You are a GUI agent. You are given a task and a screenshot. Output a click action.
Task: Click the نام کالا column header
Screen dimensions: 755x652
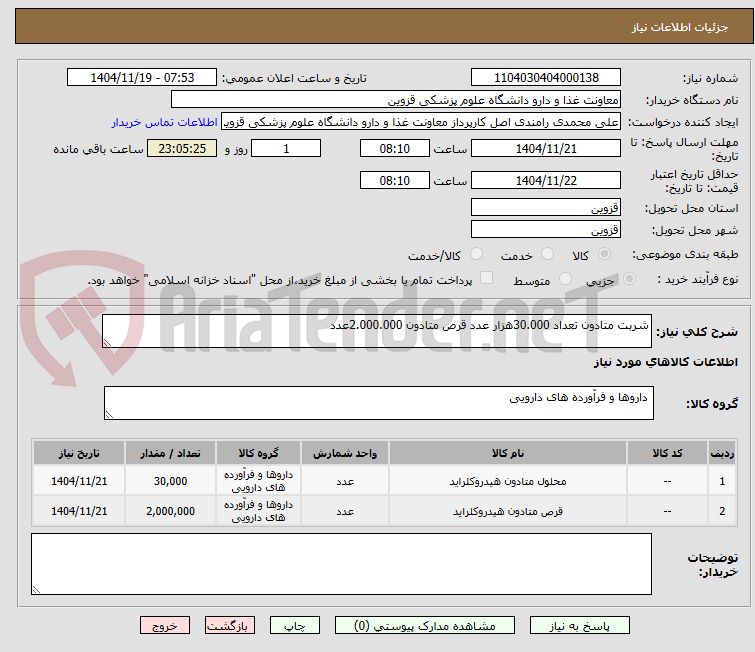click(508, 453)
